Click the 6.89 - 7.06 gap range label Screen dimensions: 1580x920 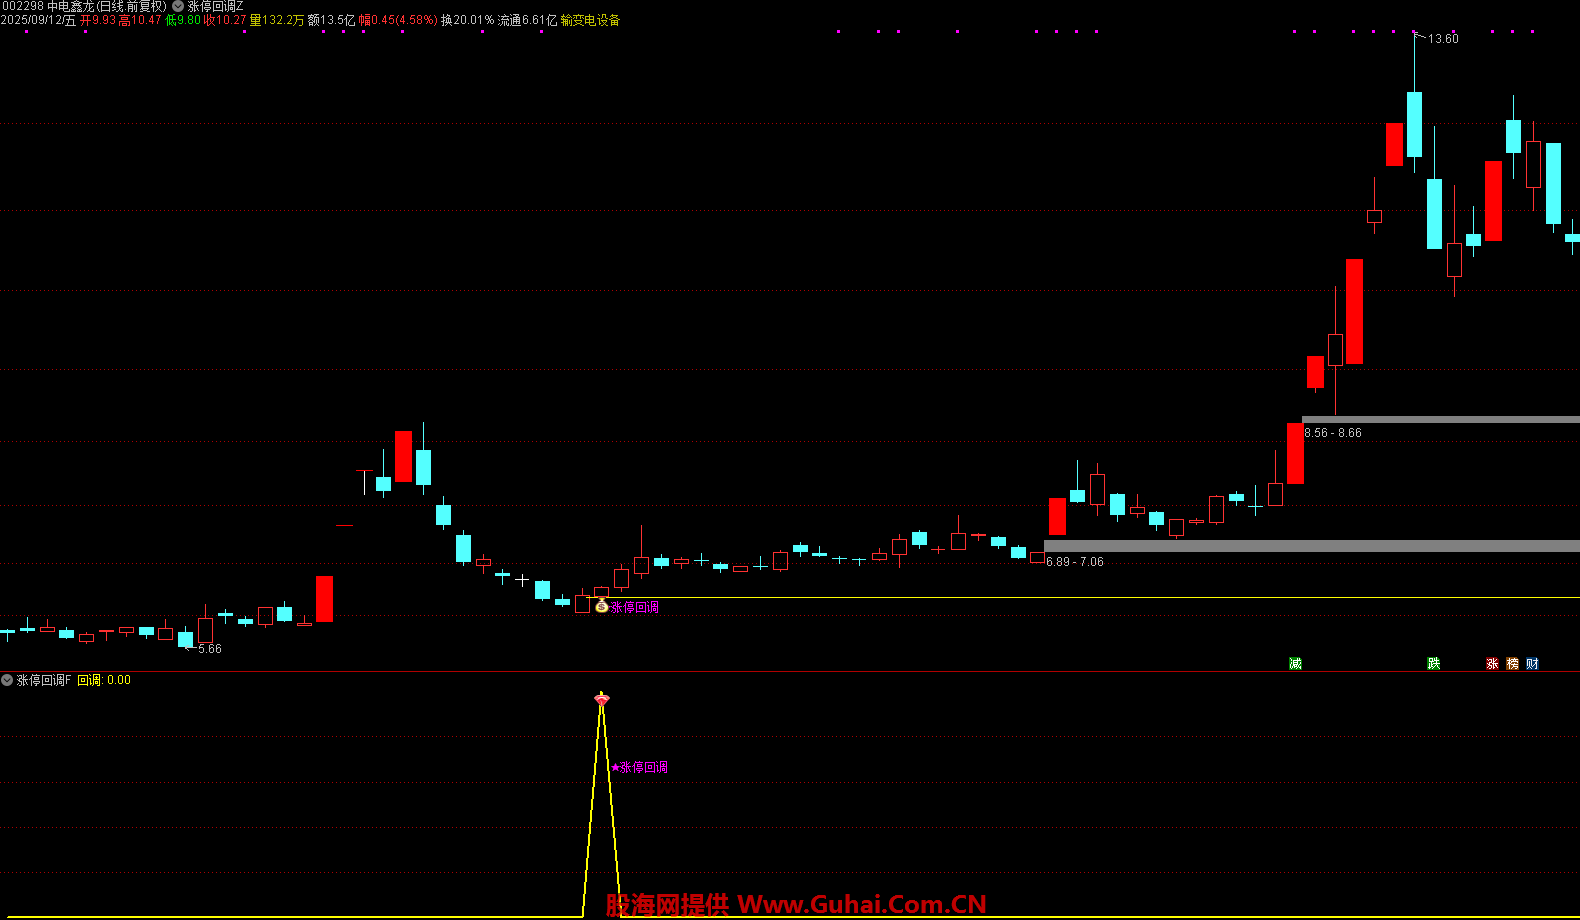(1075, 562)
